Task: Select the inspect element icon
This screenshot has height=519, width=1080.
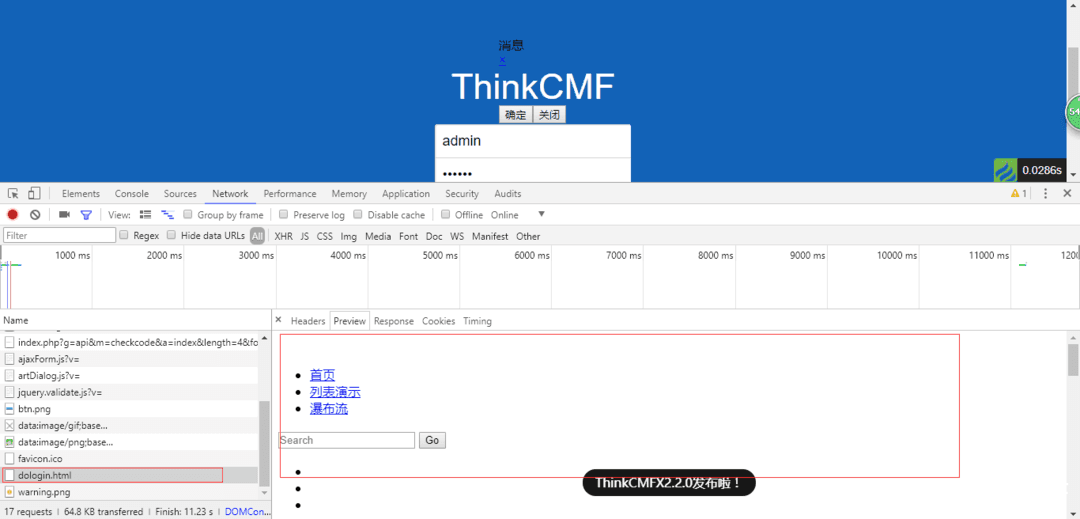Action: 13,193
